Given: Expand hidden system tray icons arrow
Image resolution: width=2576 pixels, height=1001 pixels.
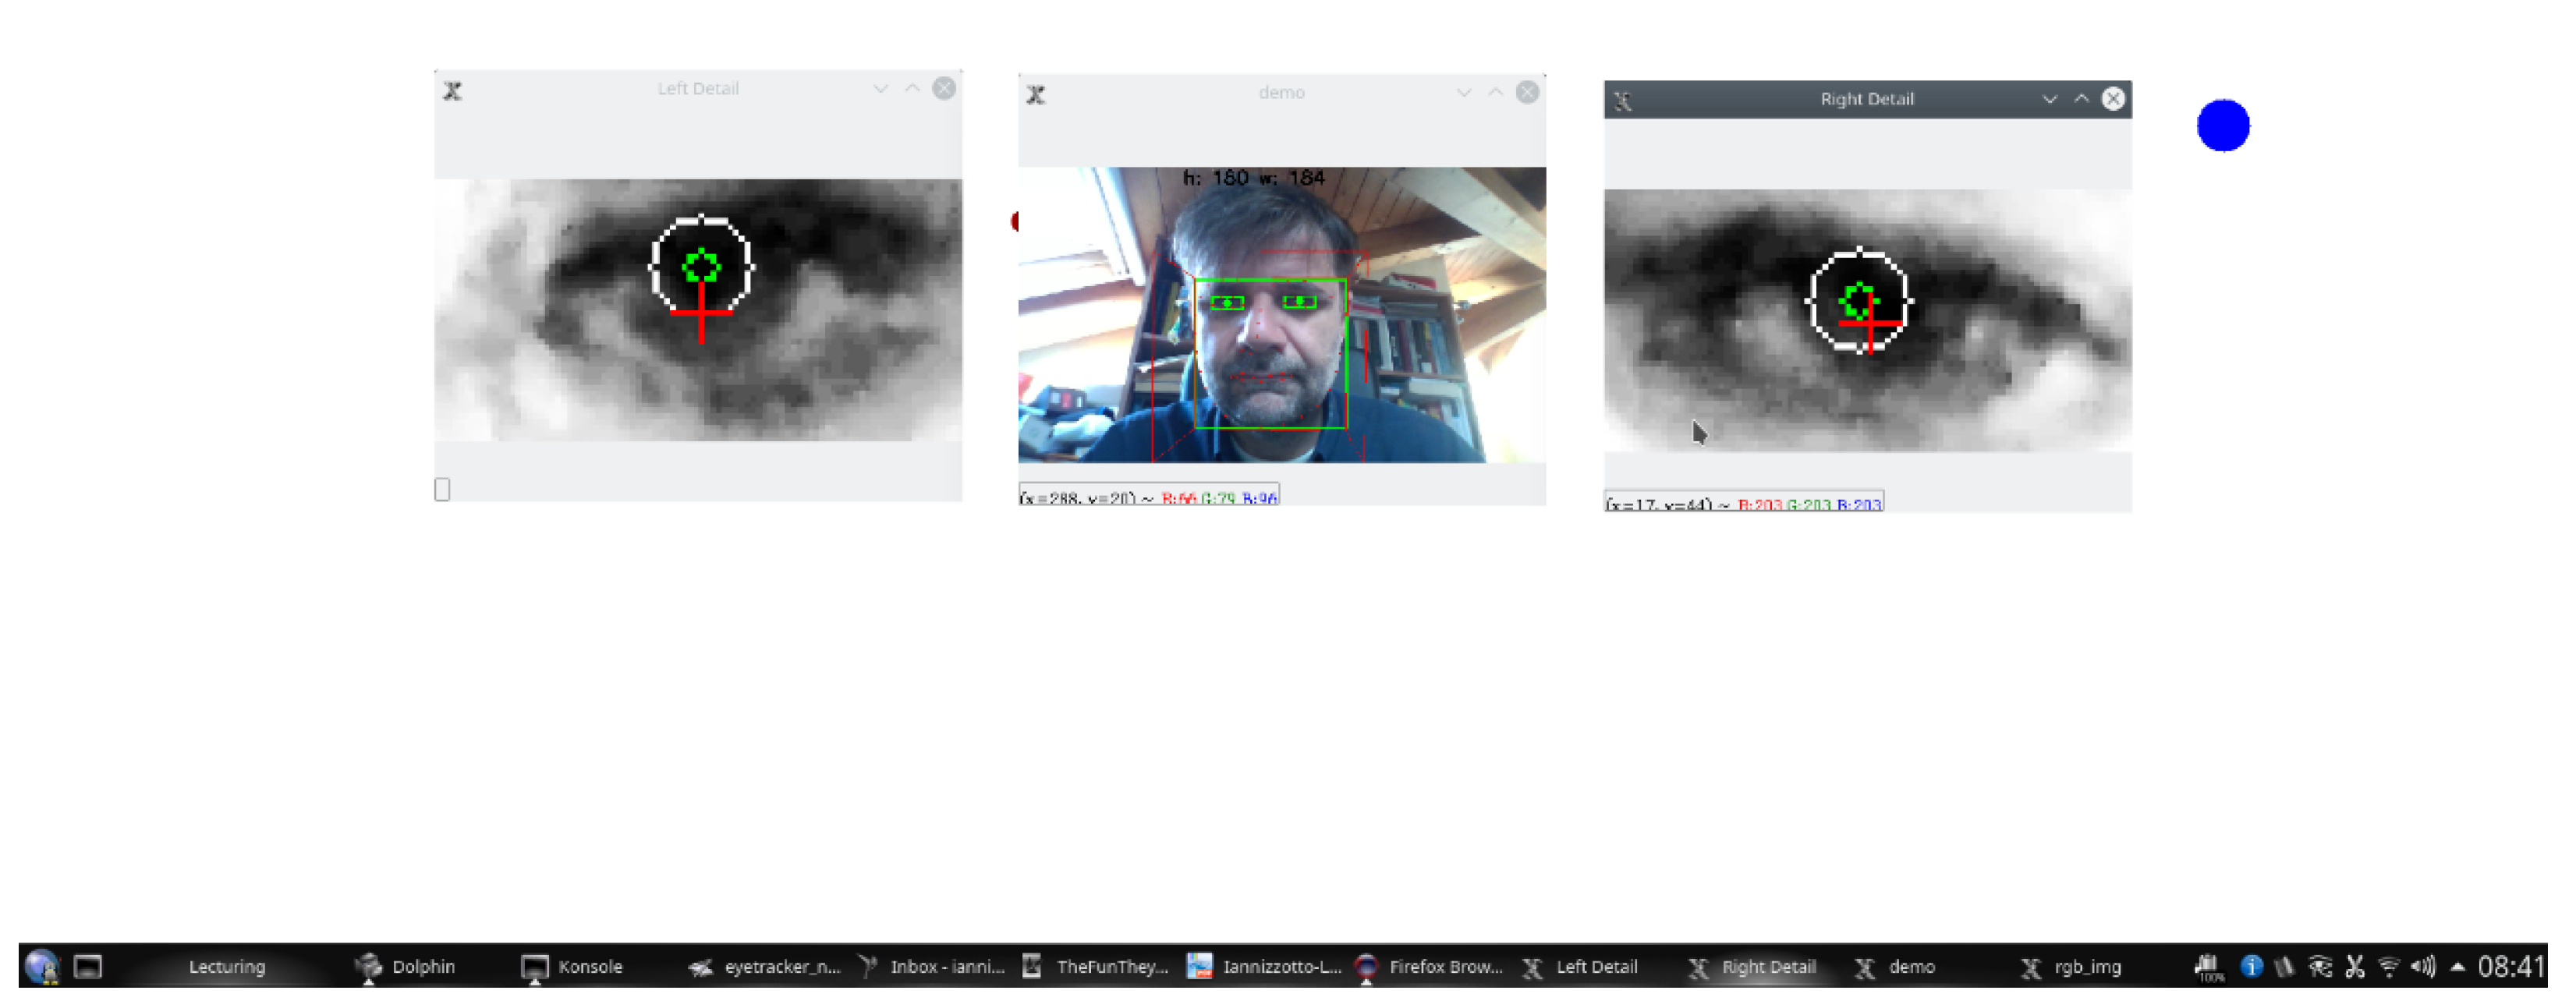Looking at the screenshot, I should [x=2457, y=966].
